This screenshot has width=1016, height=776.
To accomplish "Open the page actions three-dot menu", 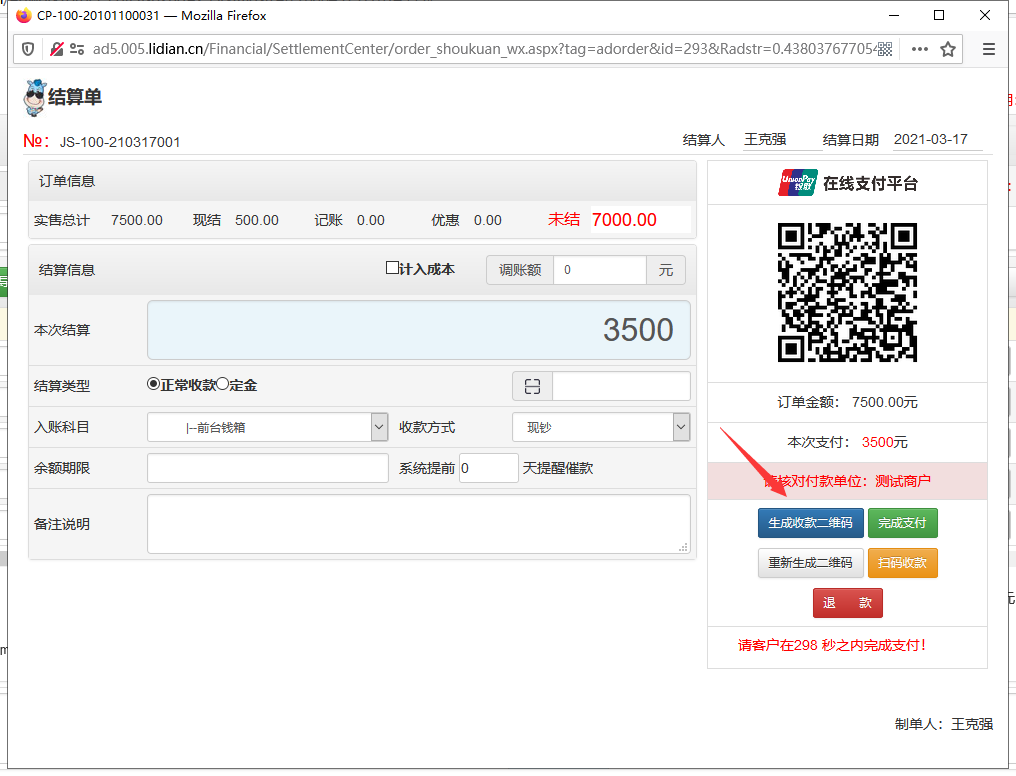I will pos(919,49).
